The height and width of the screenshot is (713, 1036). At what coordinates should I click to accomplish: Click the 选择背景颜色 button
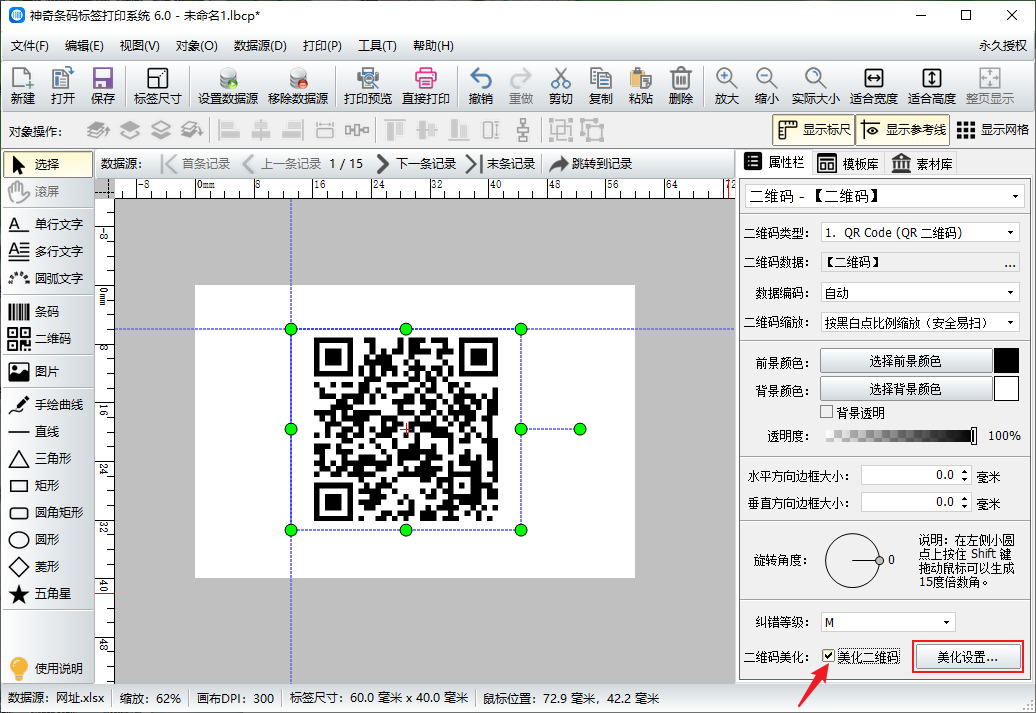[906, 389]
